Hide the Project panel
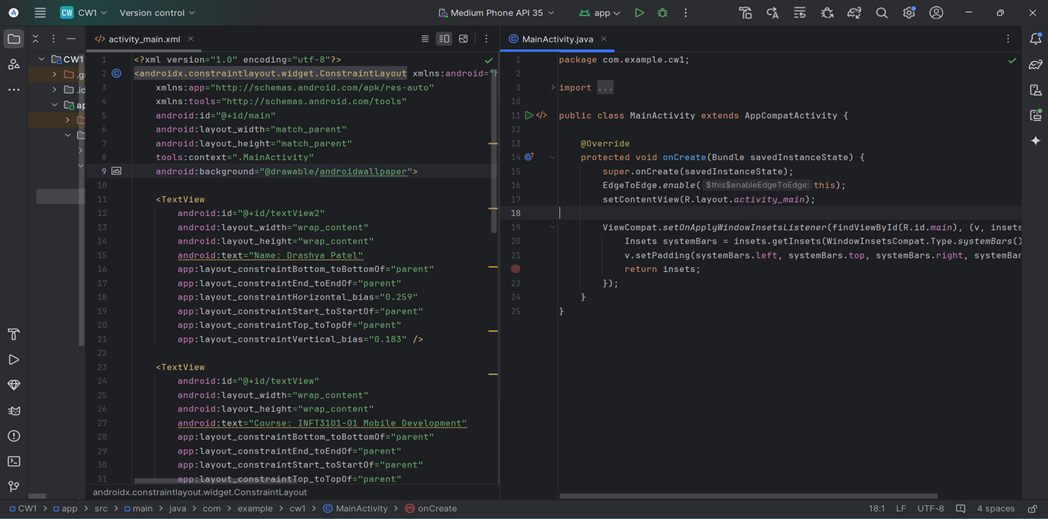 [73, 39]
